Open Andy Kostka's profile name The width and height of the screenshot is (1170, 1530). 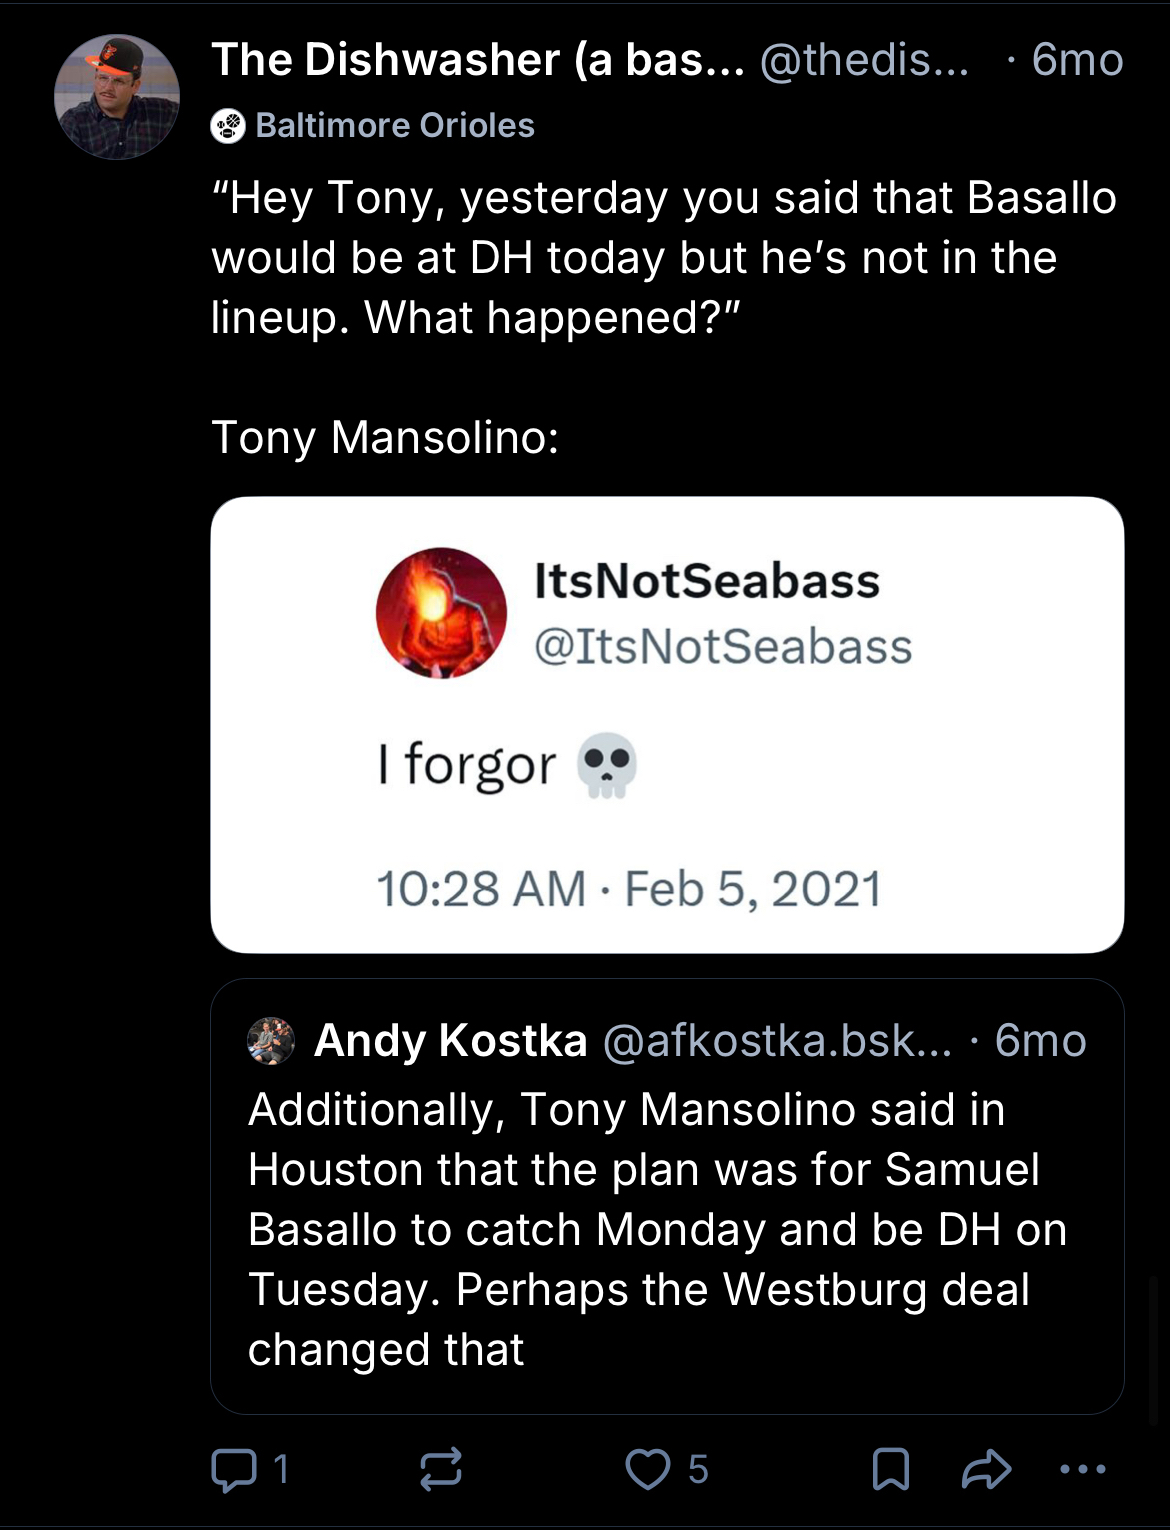(451, 1041)
